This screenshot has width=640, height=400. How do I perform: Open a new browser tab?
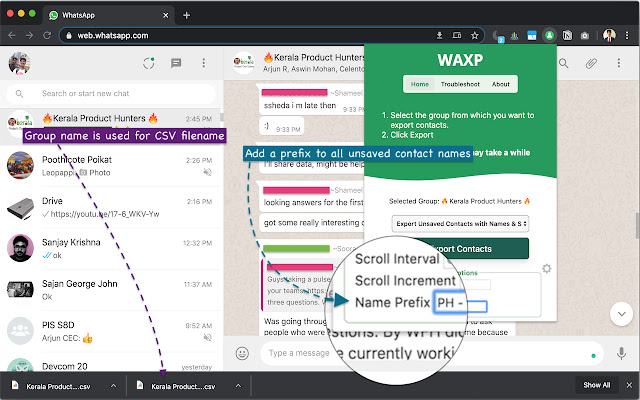click(187, 16)
